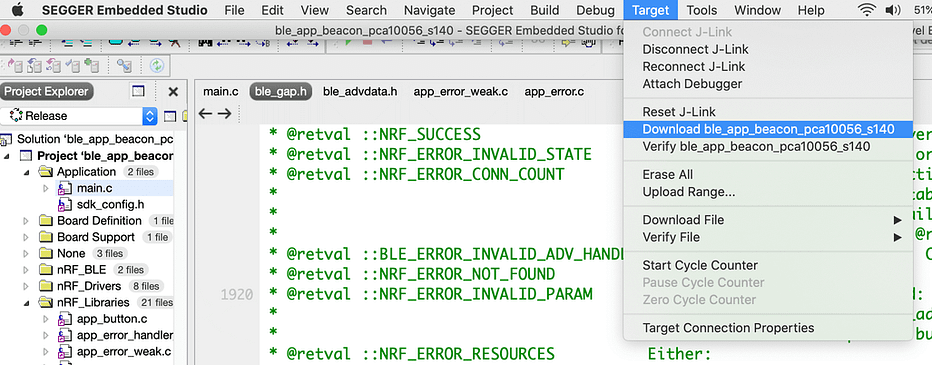
Task: Click the volume icon in menu bar
Action: (893, 10)
